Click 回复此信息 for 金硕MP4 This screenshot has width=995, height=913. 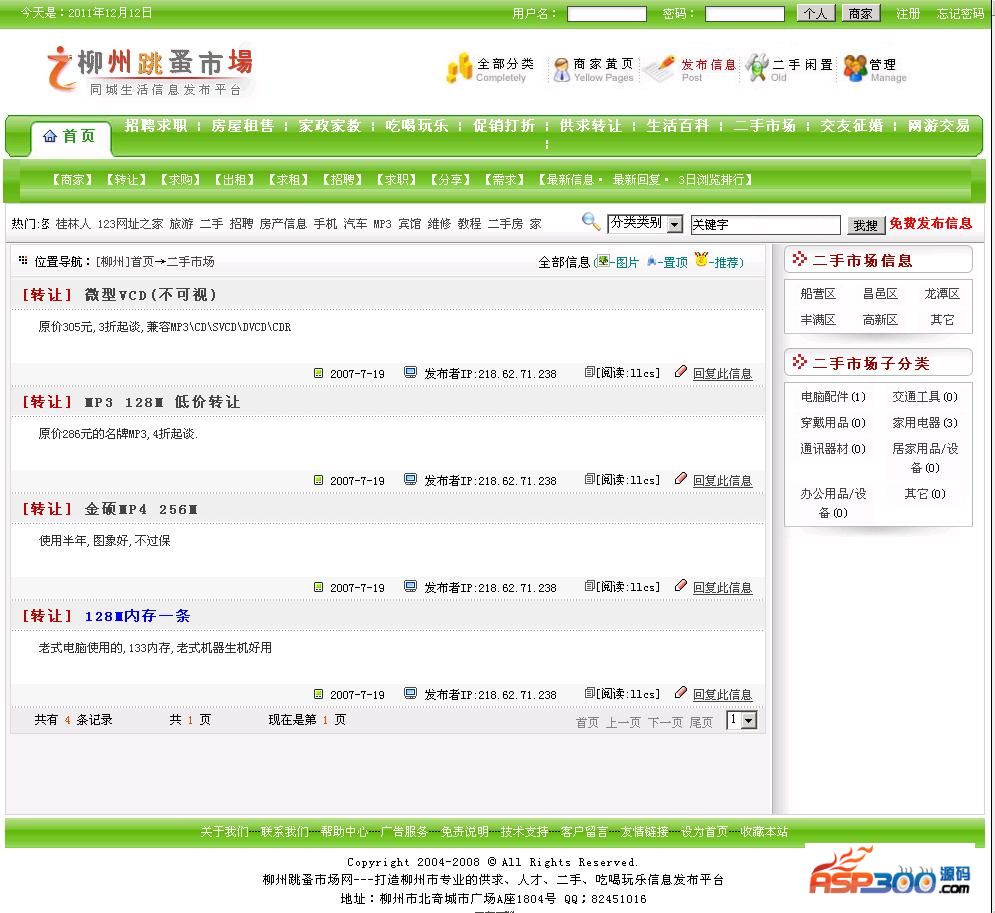722,588
